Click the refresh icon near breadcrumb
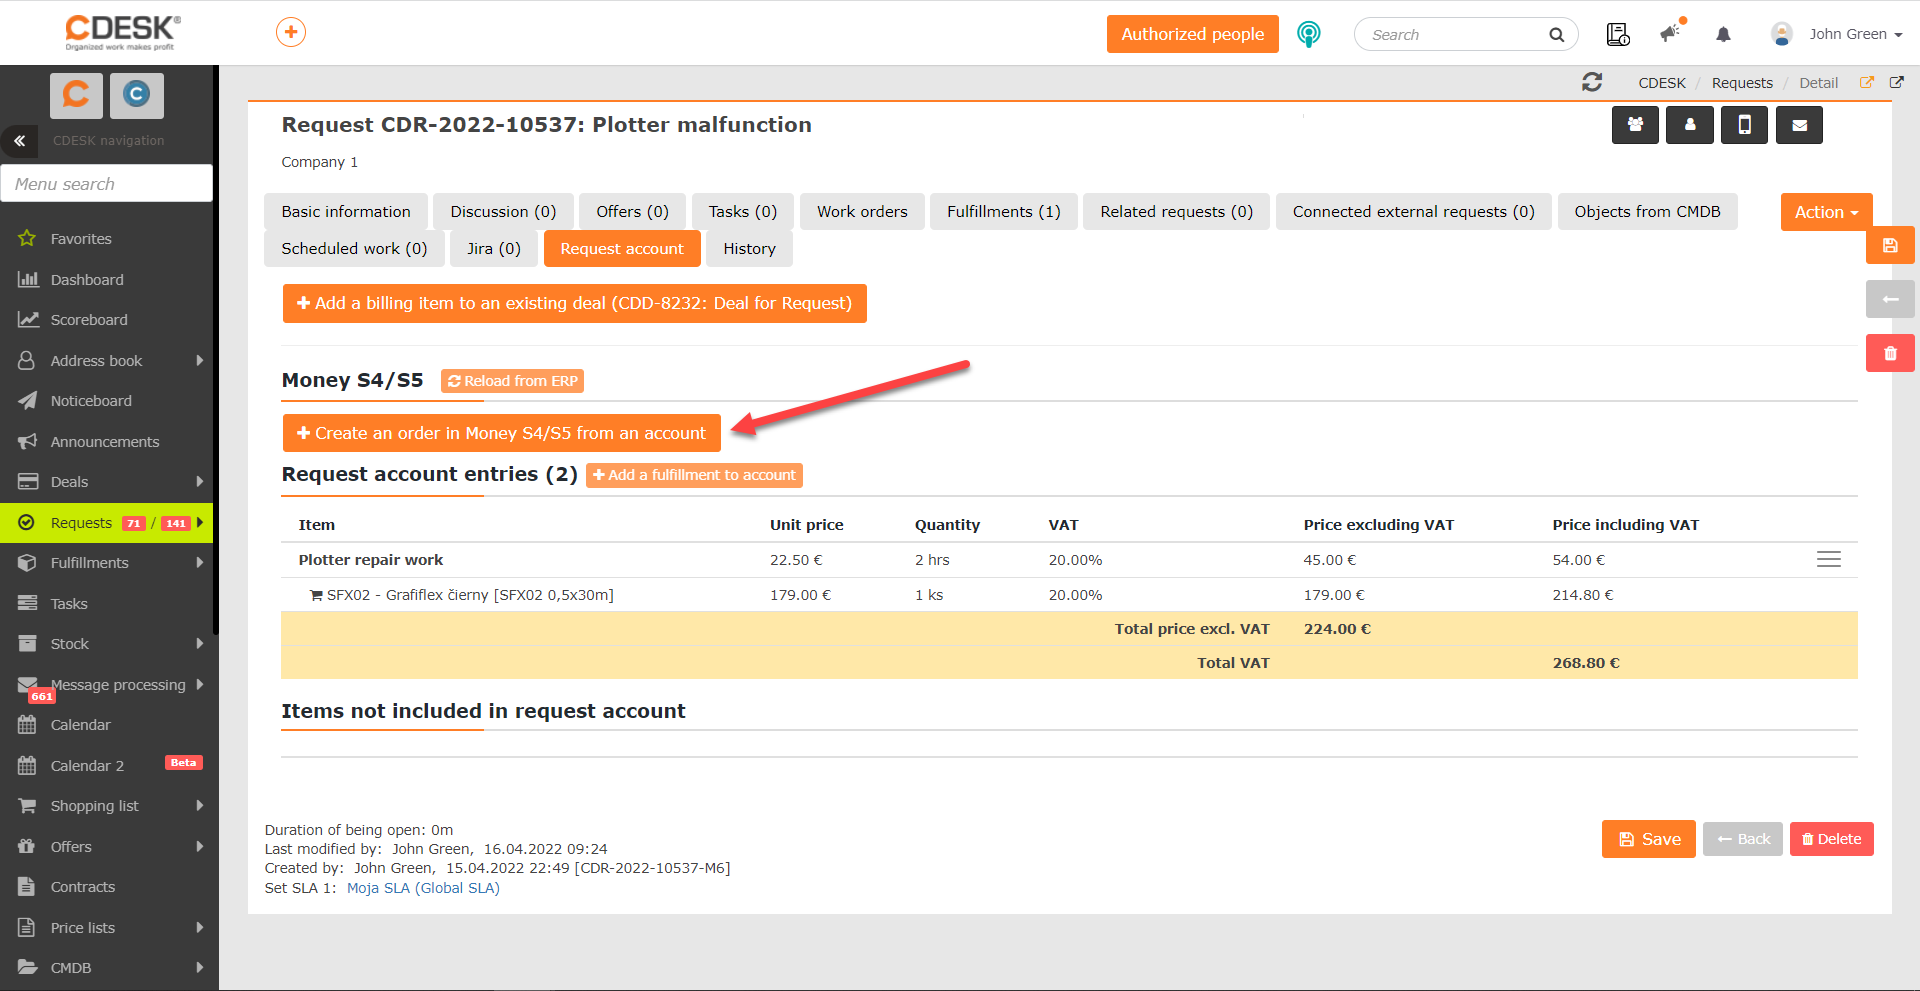This screenshot has width=1920, height=991. pos(1592,82)
